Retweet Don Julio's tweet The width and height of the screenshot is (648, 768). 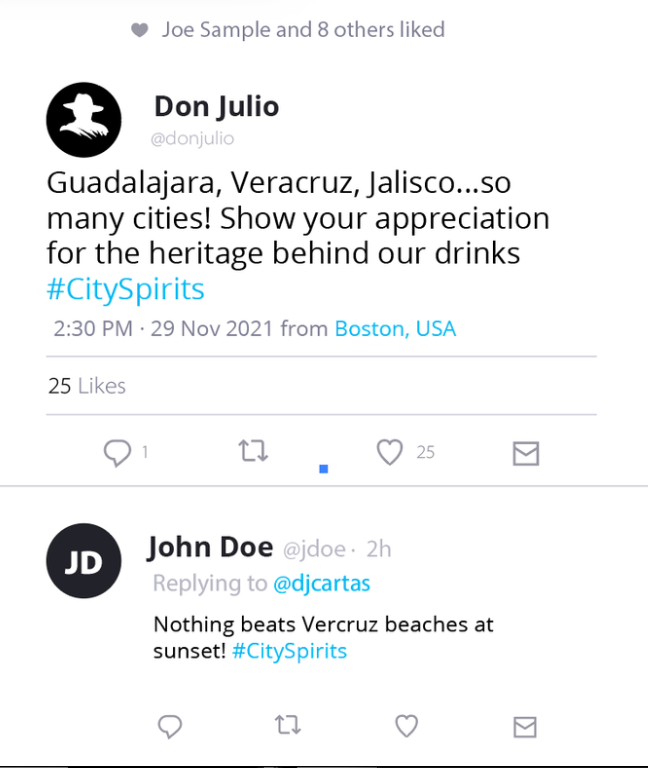click(254, 453)
